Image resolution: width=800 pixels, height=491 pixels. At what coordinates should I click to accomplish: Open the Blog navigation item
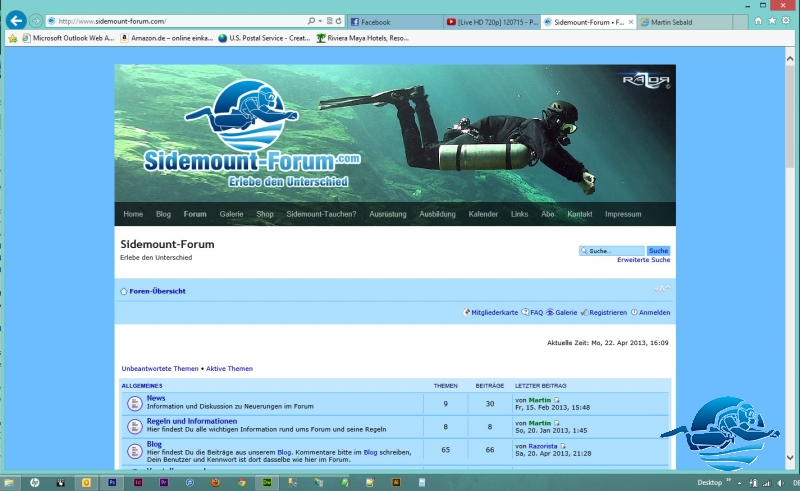pos(163,214)
